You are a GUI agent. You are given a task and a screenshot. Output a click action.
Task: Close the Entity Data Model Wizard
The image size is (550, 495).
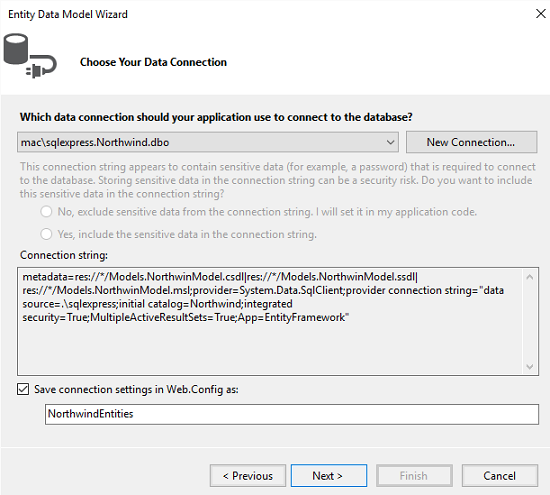[541, 14]
